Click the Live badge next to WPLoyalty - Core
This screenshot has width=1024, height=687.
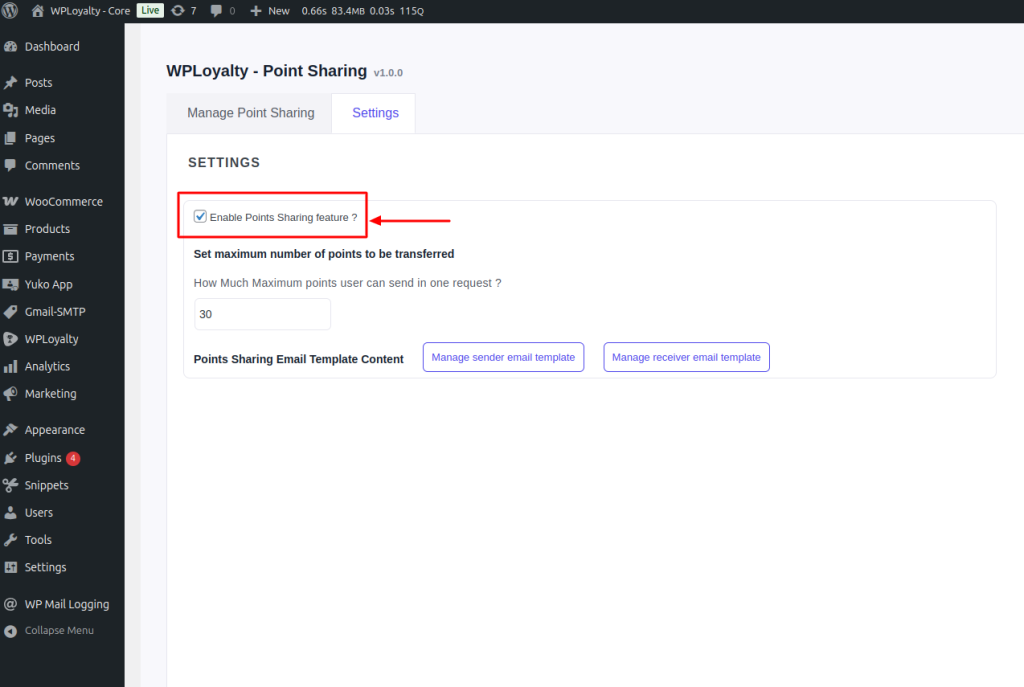[x=149, y=10]
